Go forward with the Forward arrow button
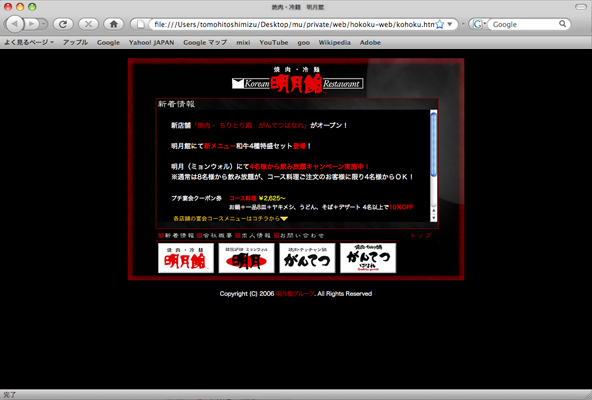The height and width of the screenshot is (400, 592). point(31,24)
